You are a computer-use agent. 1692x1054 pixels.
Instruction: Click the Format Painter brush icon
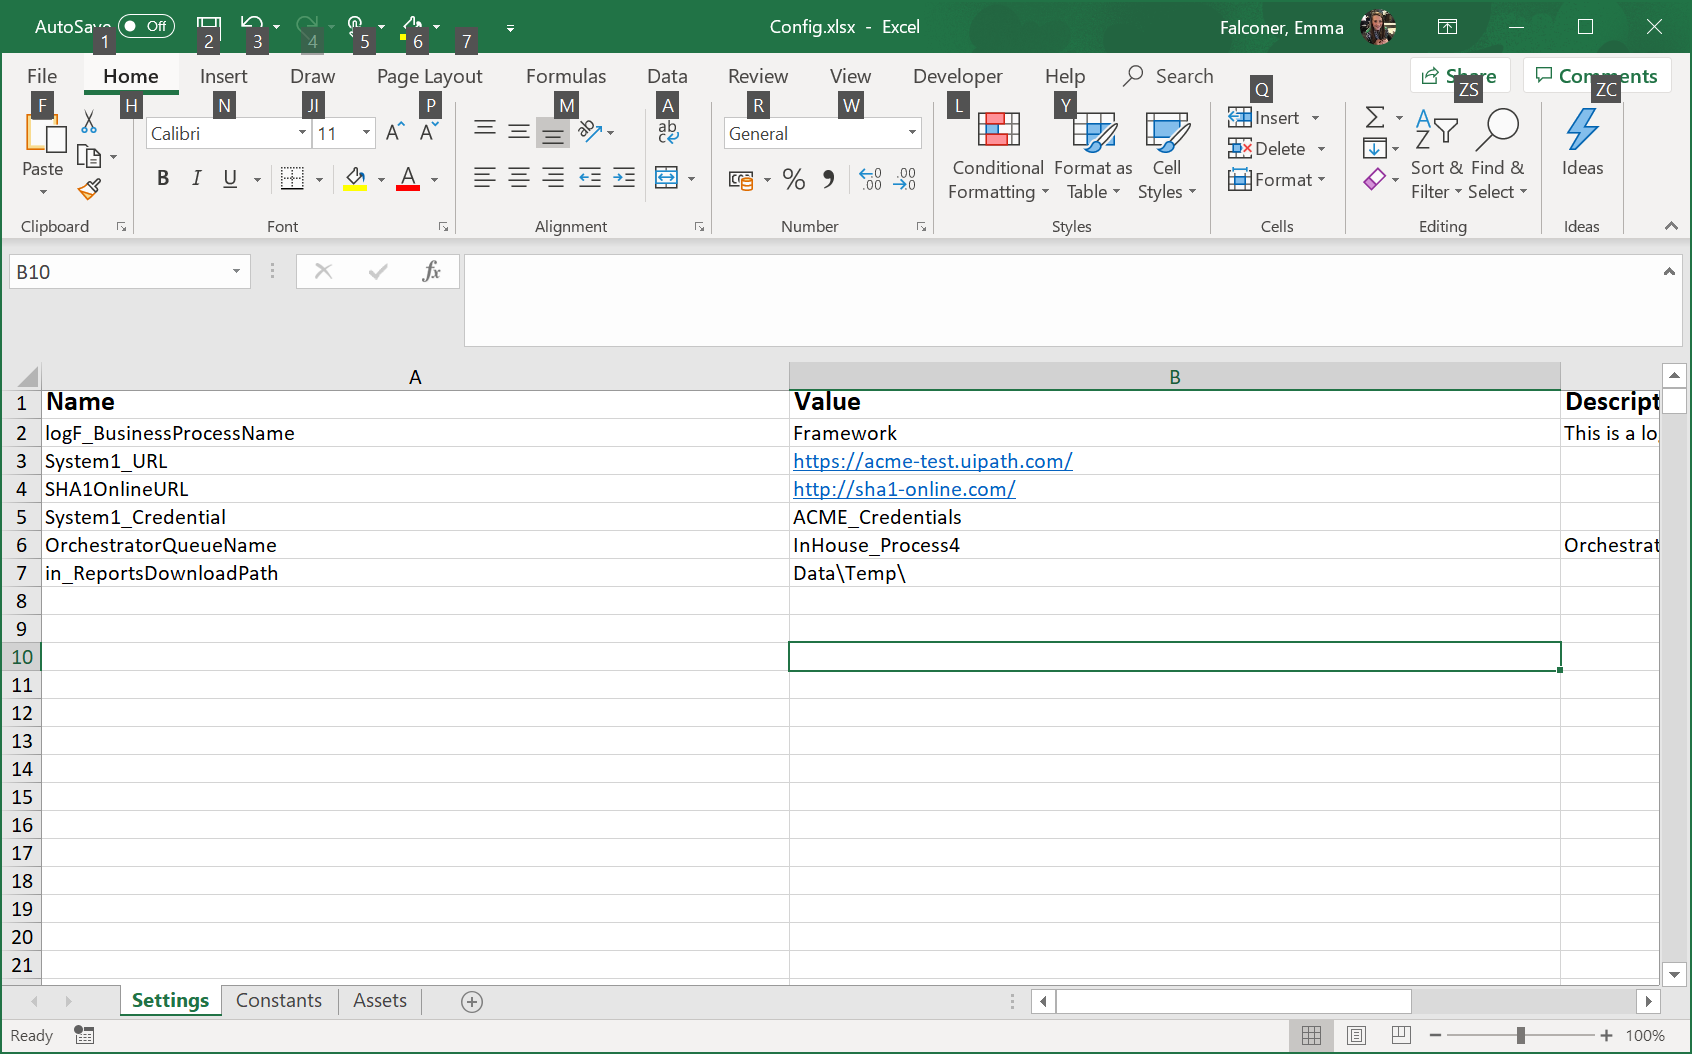[x=89, y=188]
